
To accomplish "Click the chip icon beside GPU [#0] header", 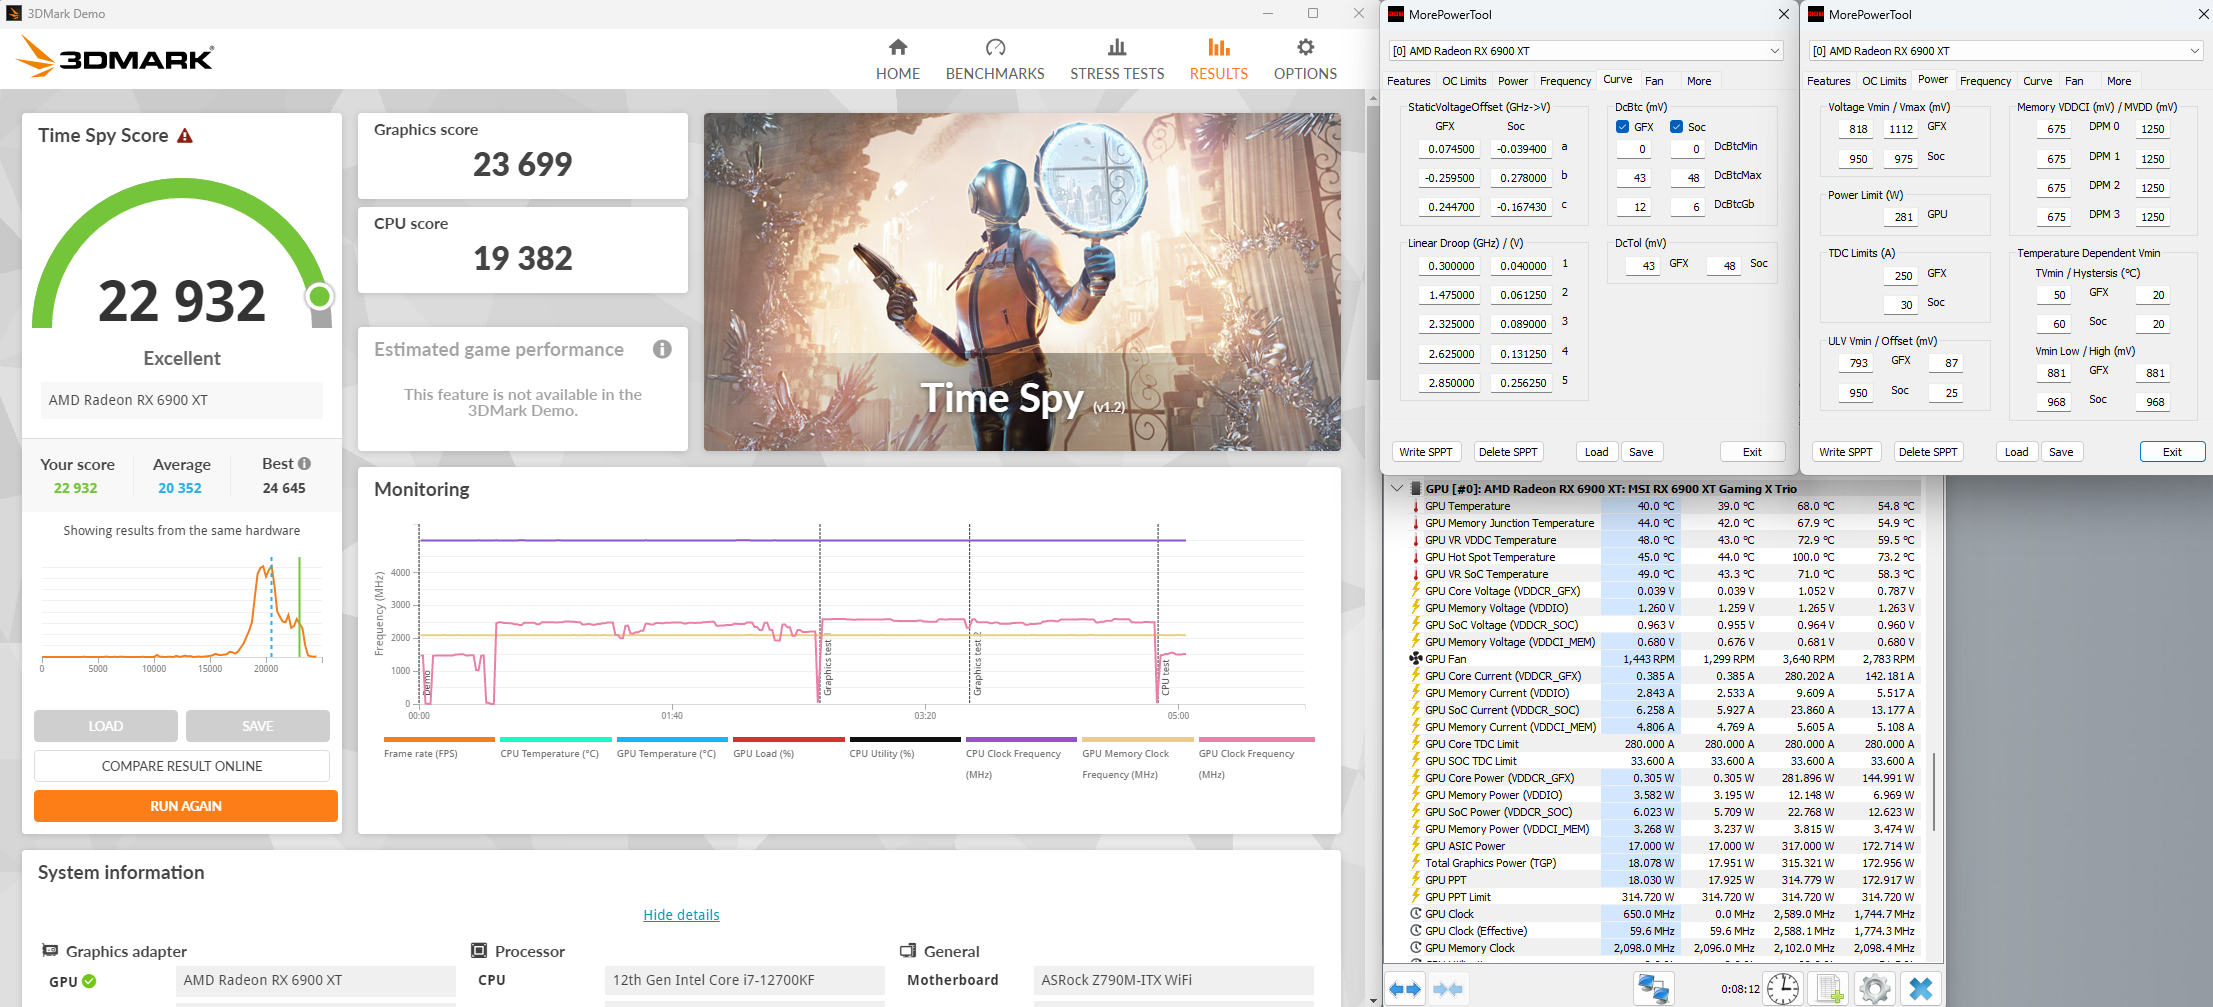I will coord(1416,489).
